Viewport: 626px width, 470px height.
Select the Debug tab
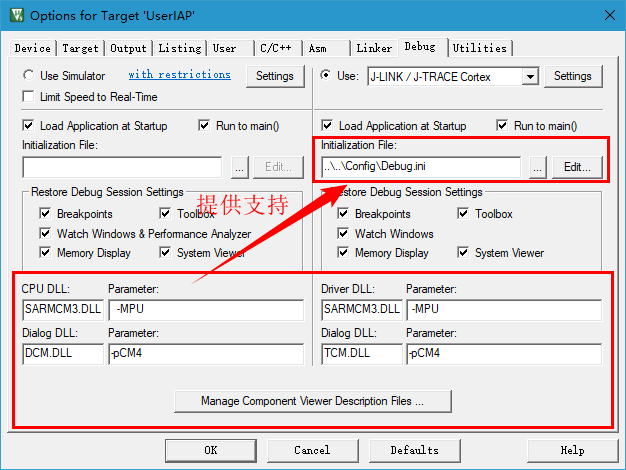(x=422, y=47)
